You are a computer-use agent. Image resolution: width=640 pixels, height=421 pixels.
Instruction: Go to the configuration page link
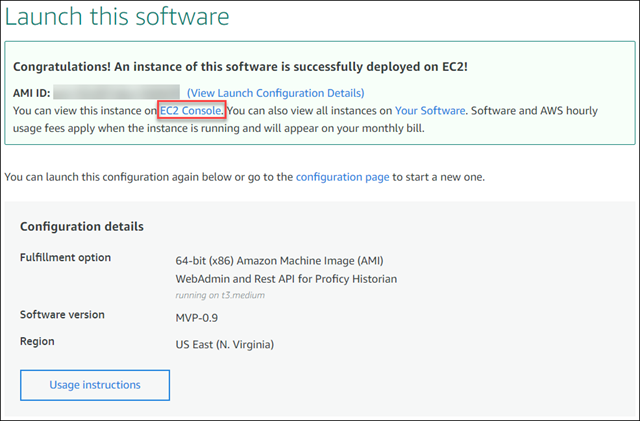pyautogui.click(x=342, y=177)
